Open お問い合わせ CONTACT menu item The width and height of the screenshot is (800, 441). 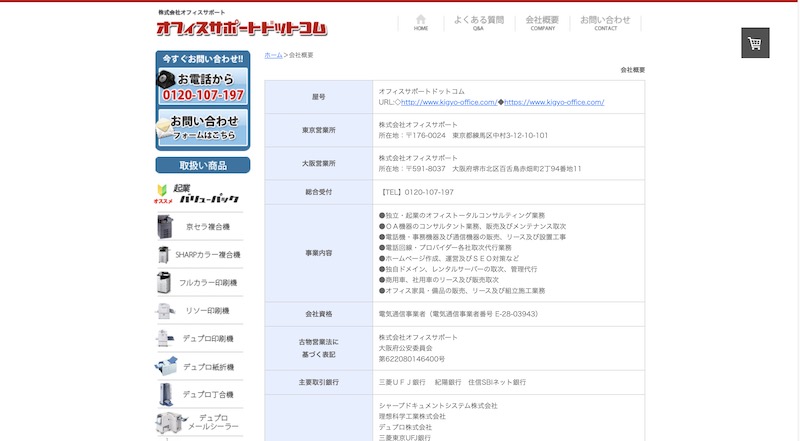605,22
